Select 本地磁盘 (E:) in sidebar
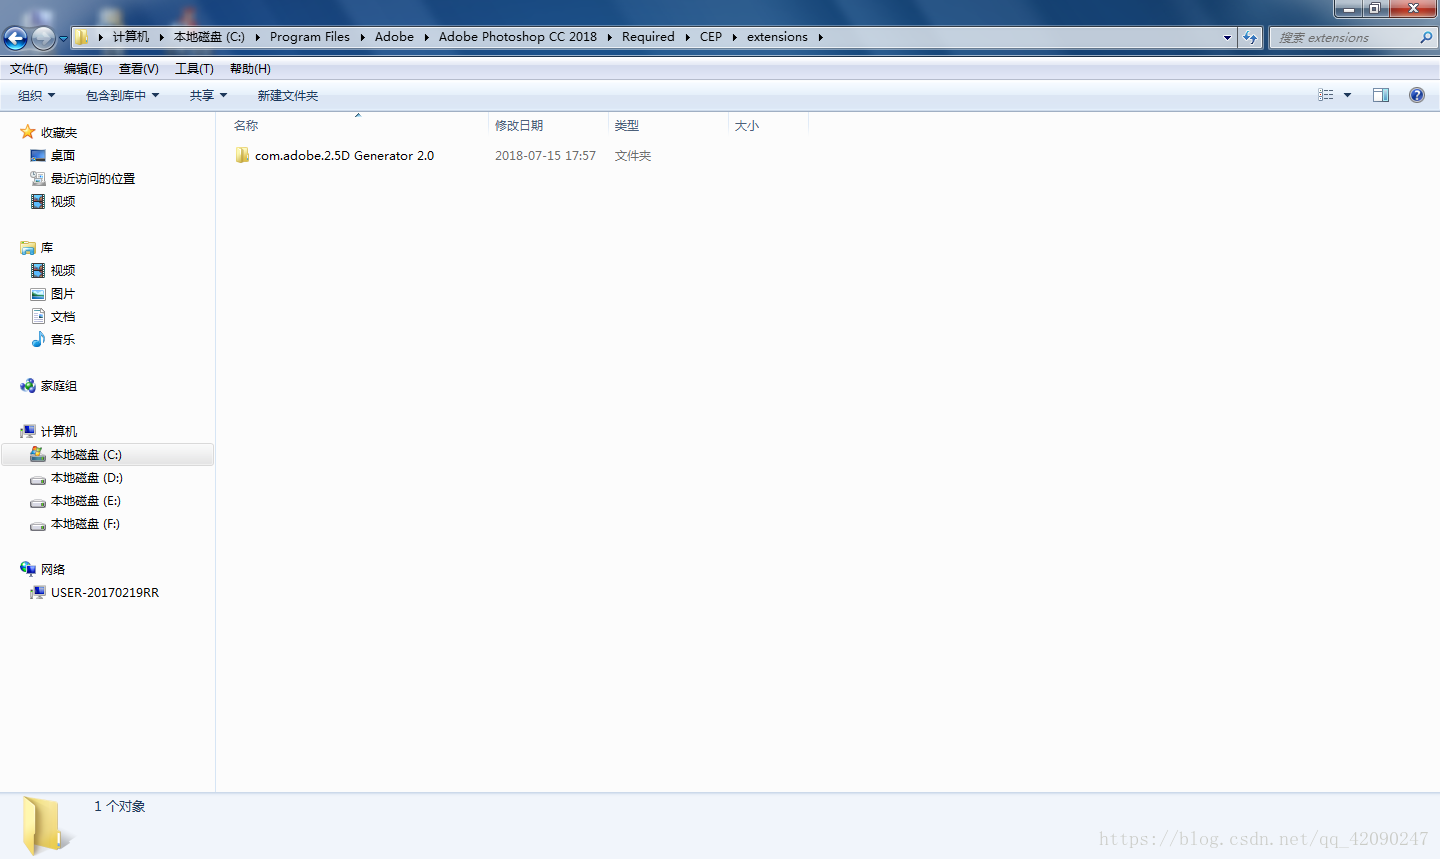This screenshot has width=1440, height=859. [86, 500]
